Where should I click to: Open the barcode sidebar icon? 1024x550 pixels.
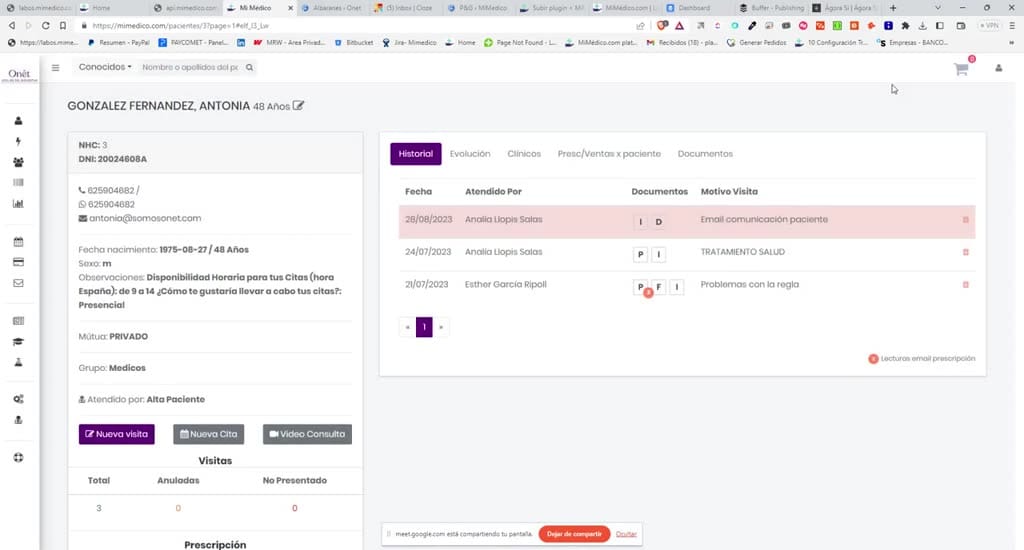click(x=18, y=182)
